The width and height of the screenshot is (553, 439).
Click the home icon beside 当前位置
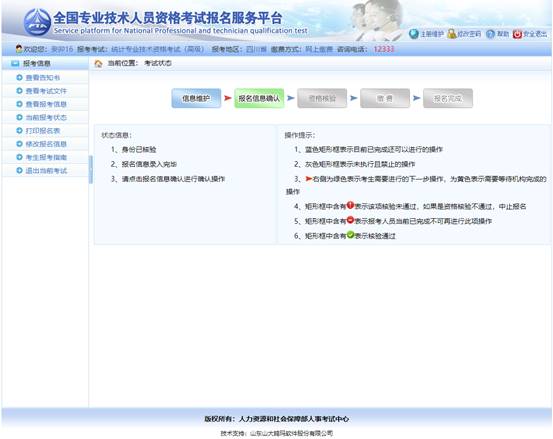click(x=98, y=63)
